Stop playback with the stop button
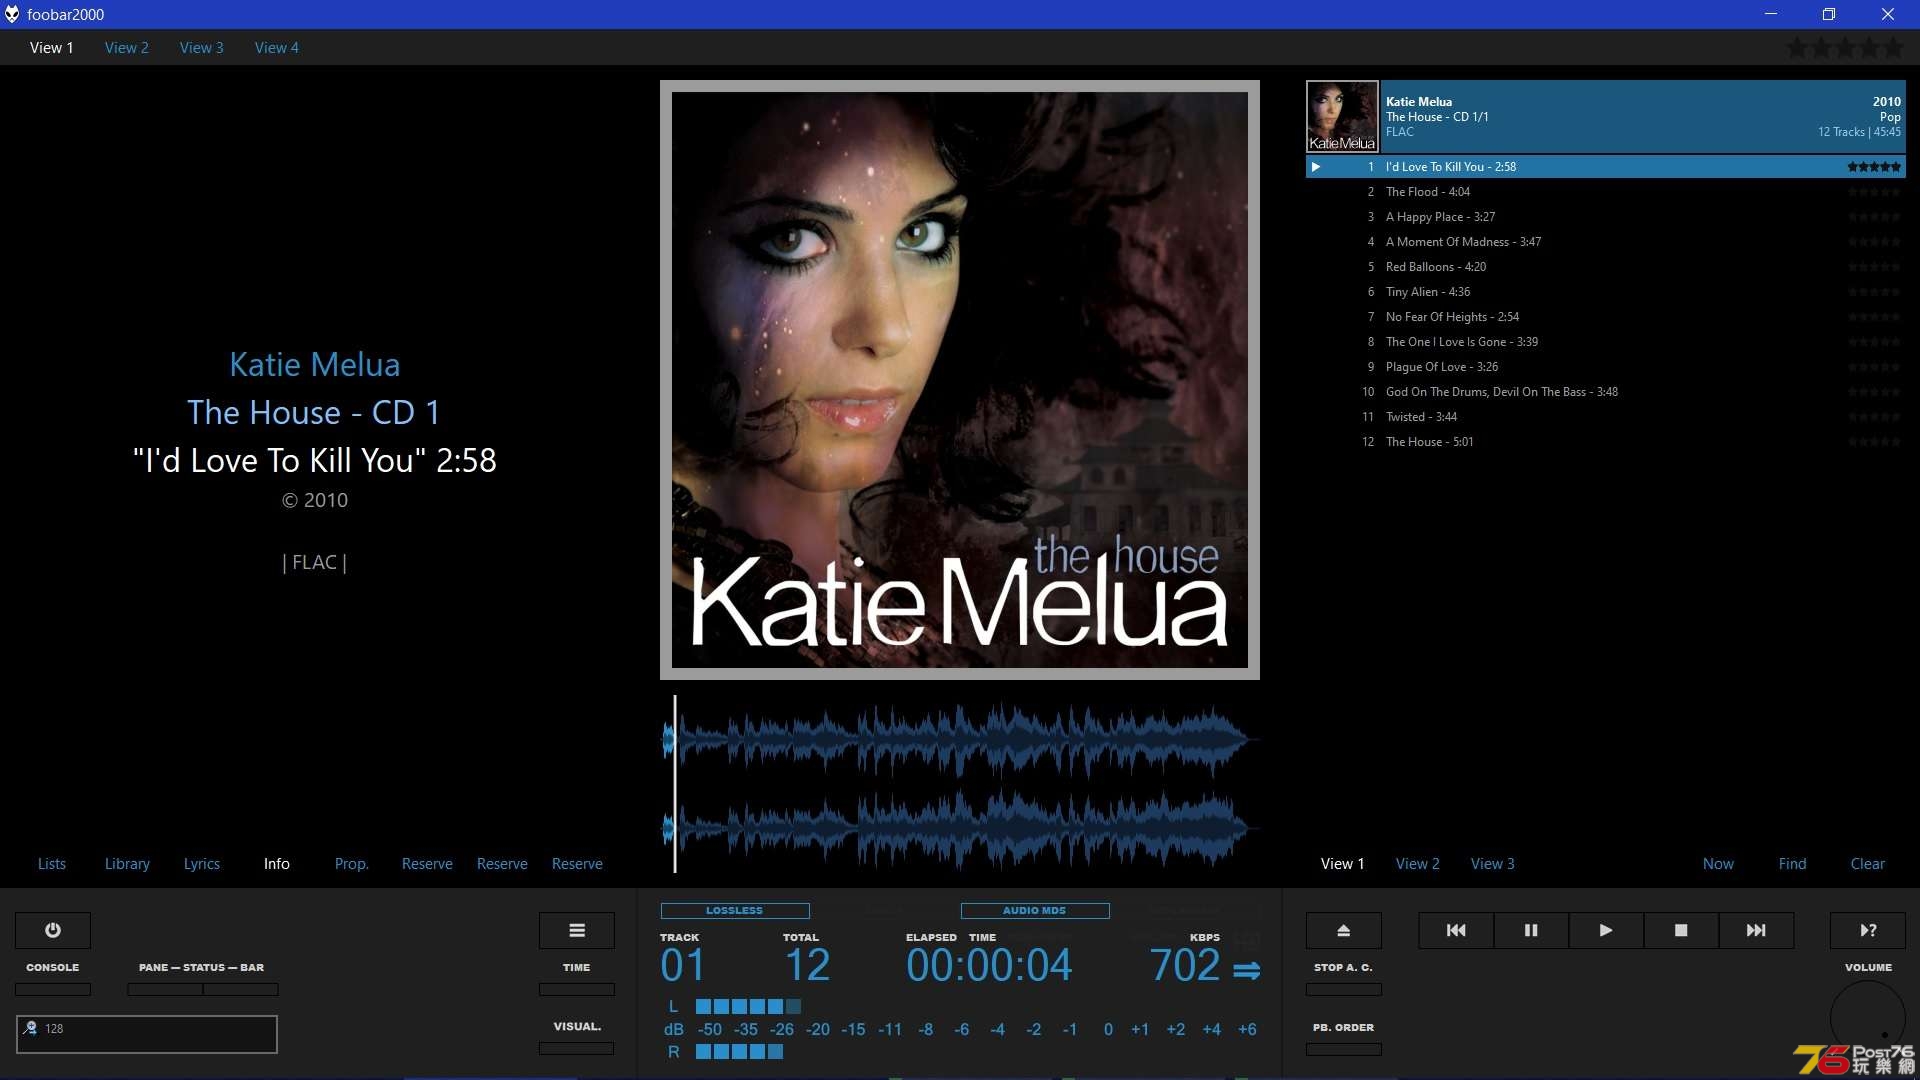 point(1681,930)
